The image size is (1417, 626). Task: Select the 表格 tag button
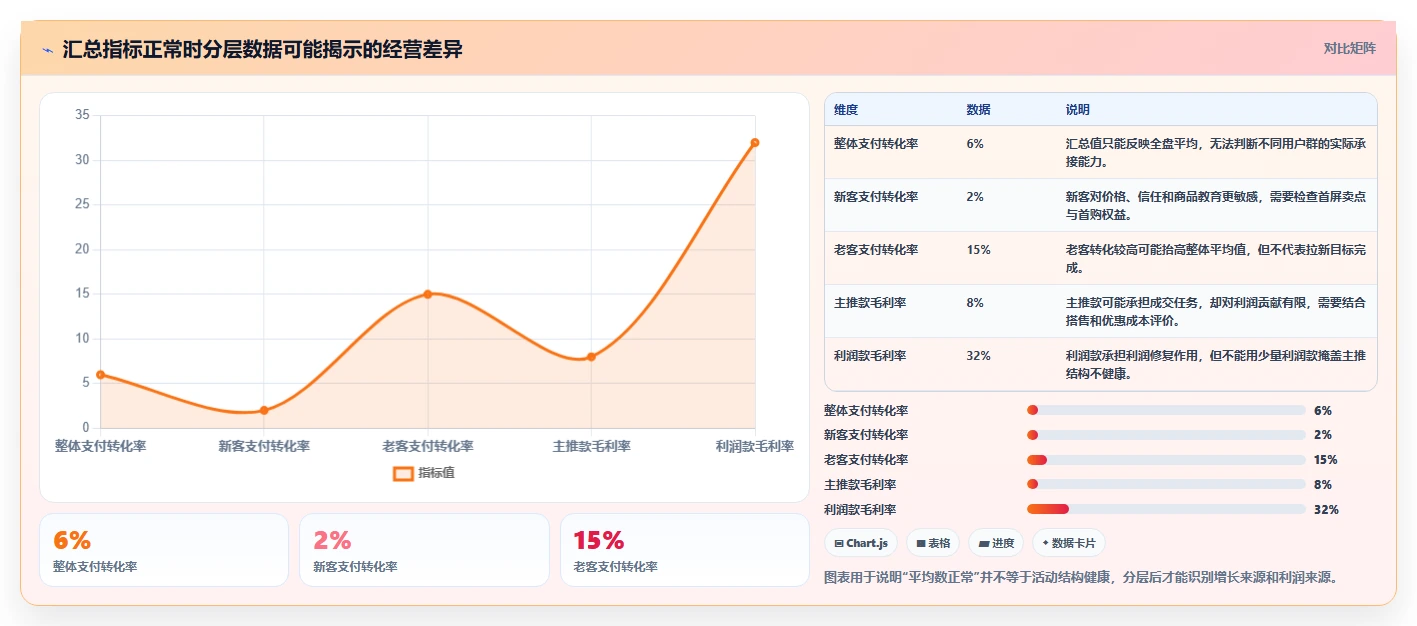coord(932,543)
